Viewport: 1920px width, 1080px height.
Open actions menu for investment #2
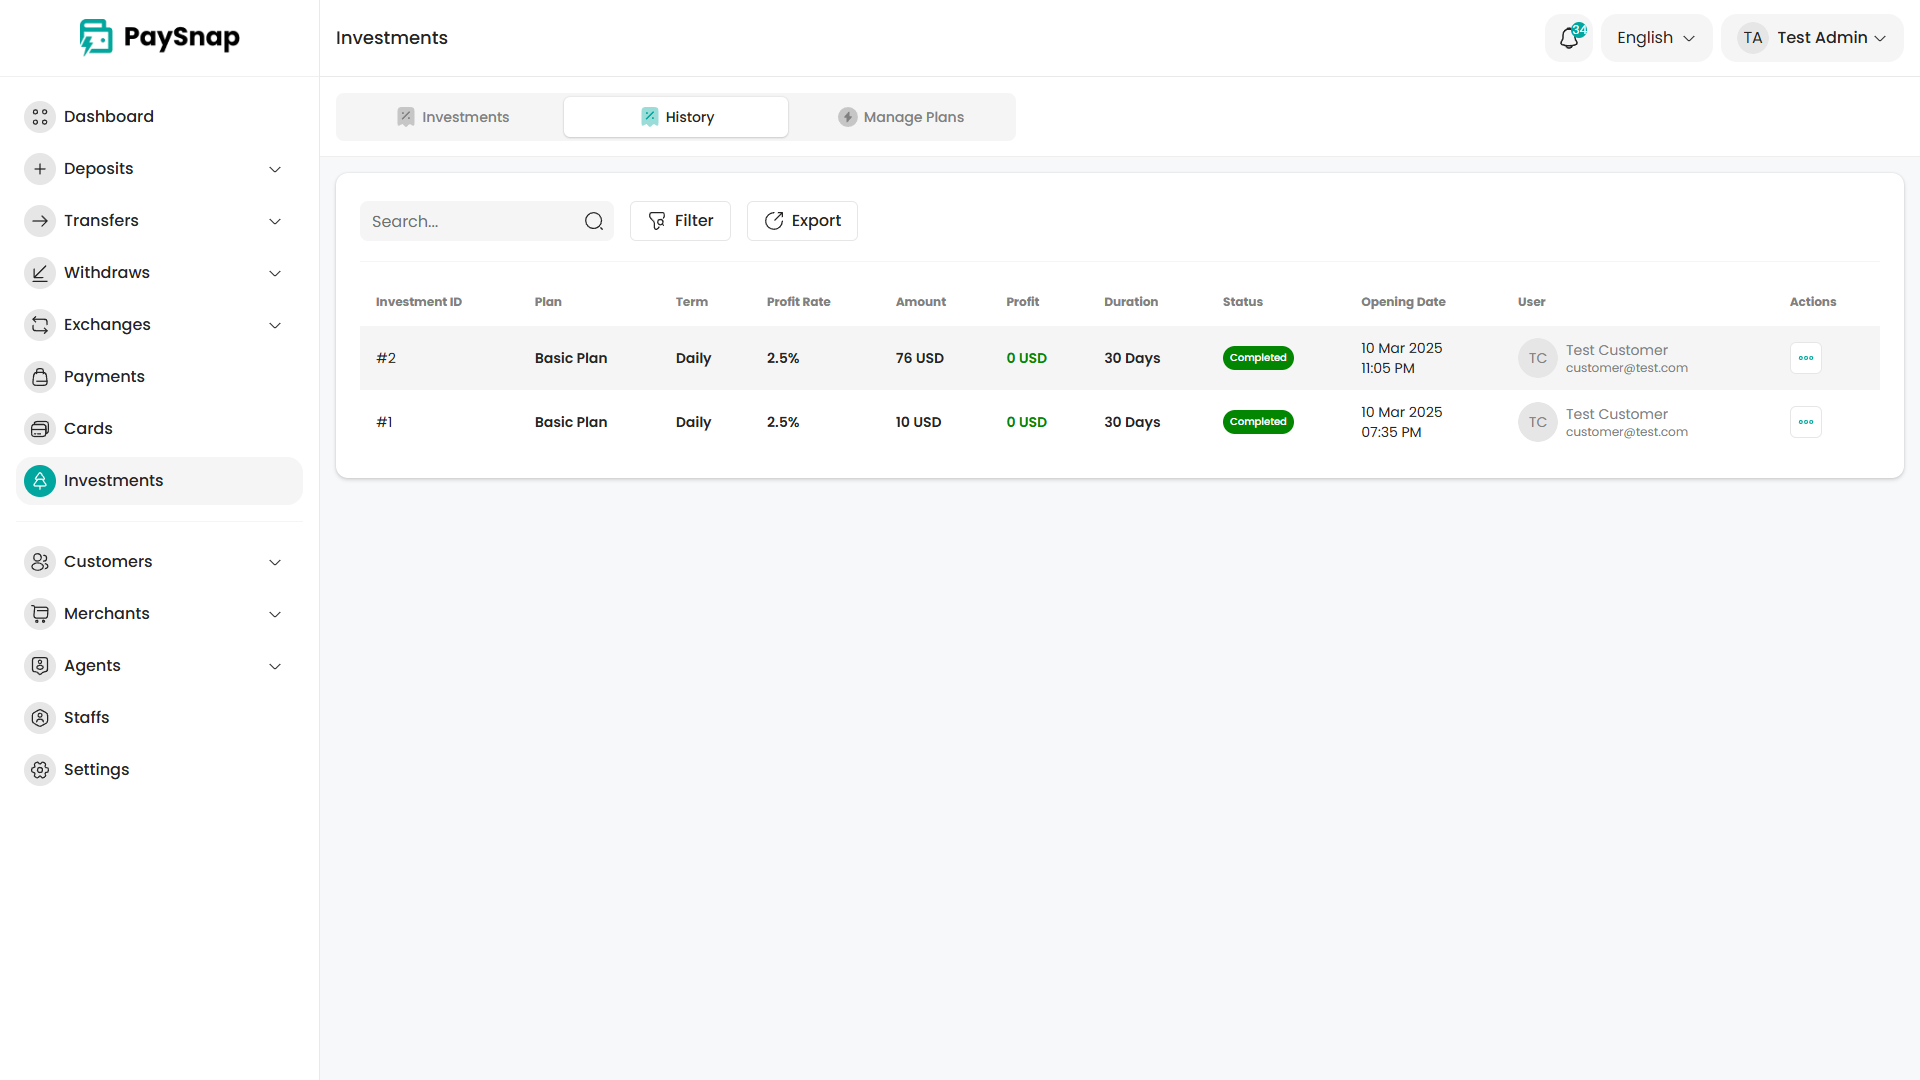(x=1805, y=358)
